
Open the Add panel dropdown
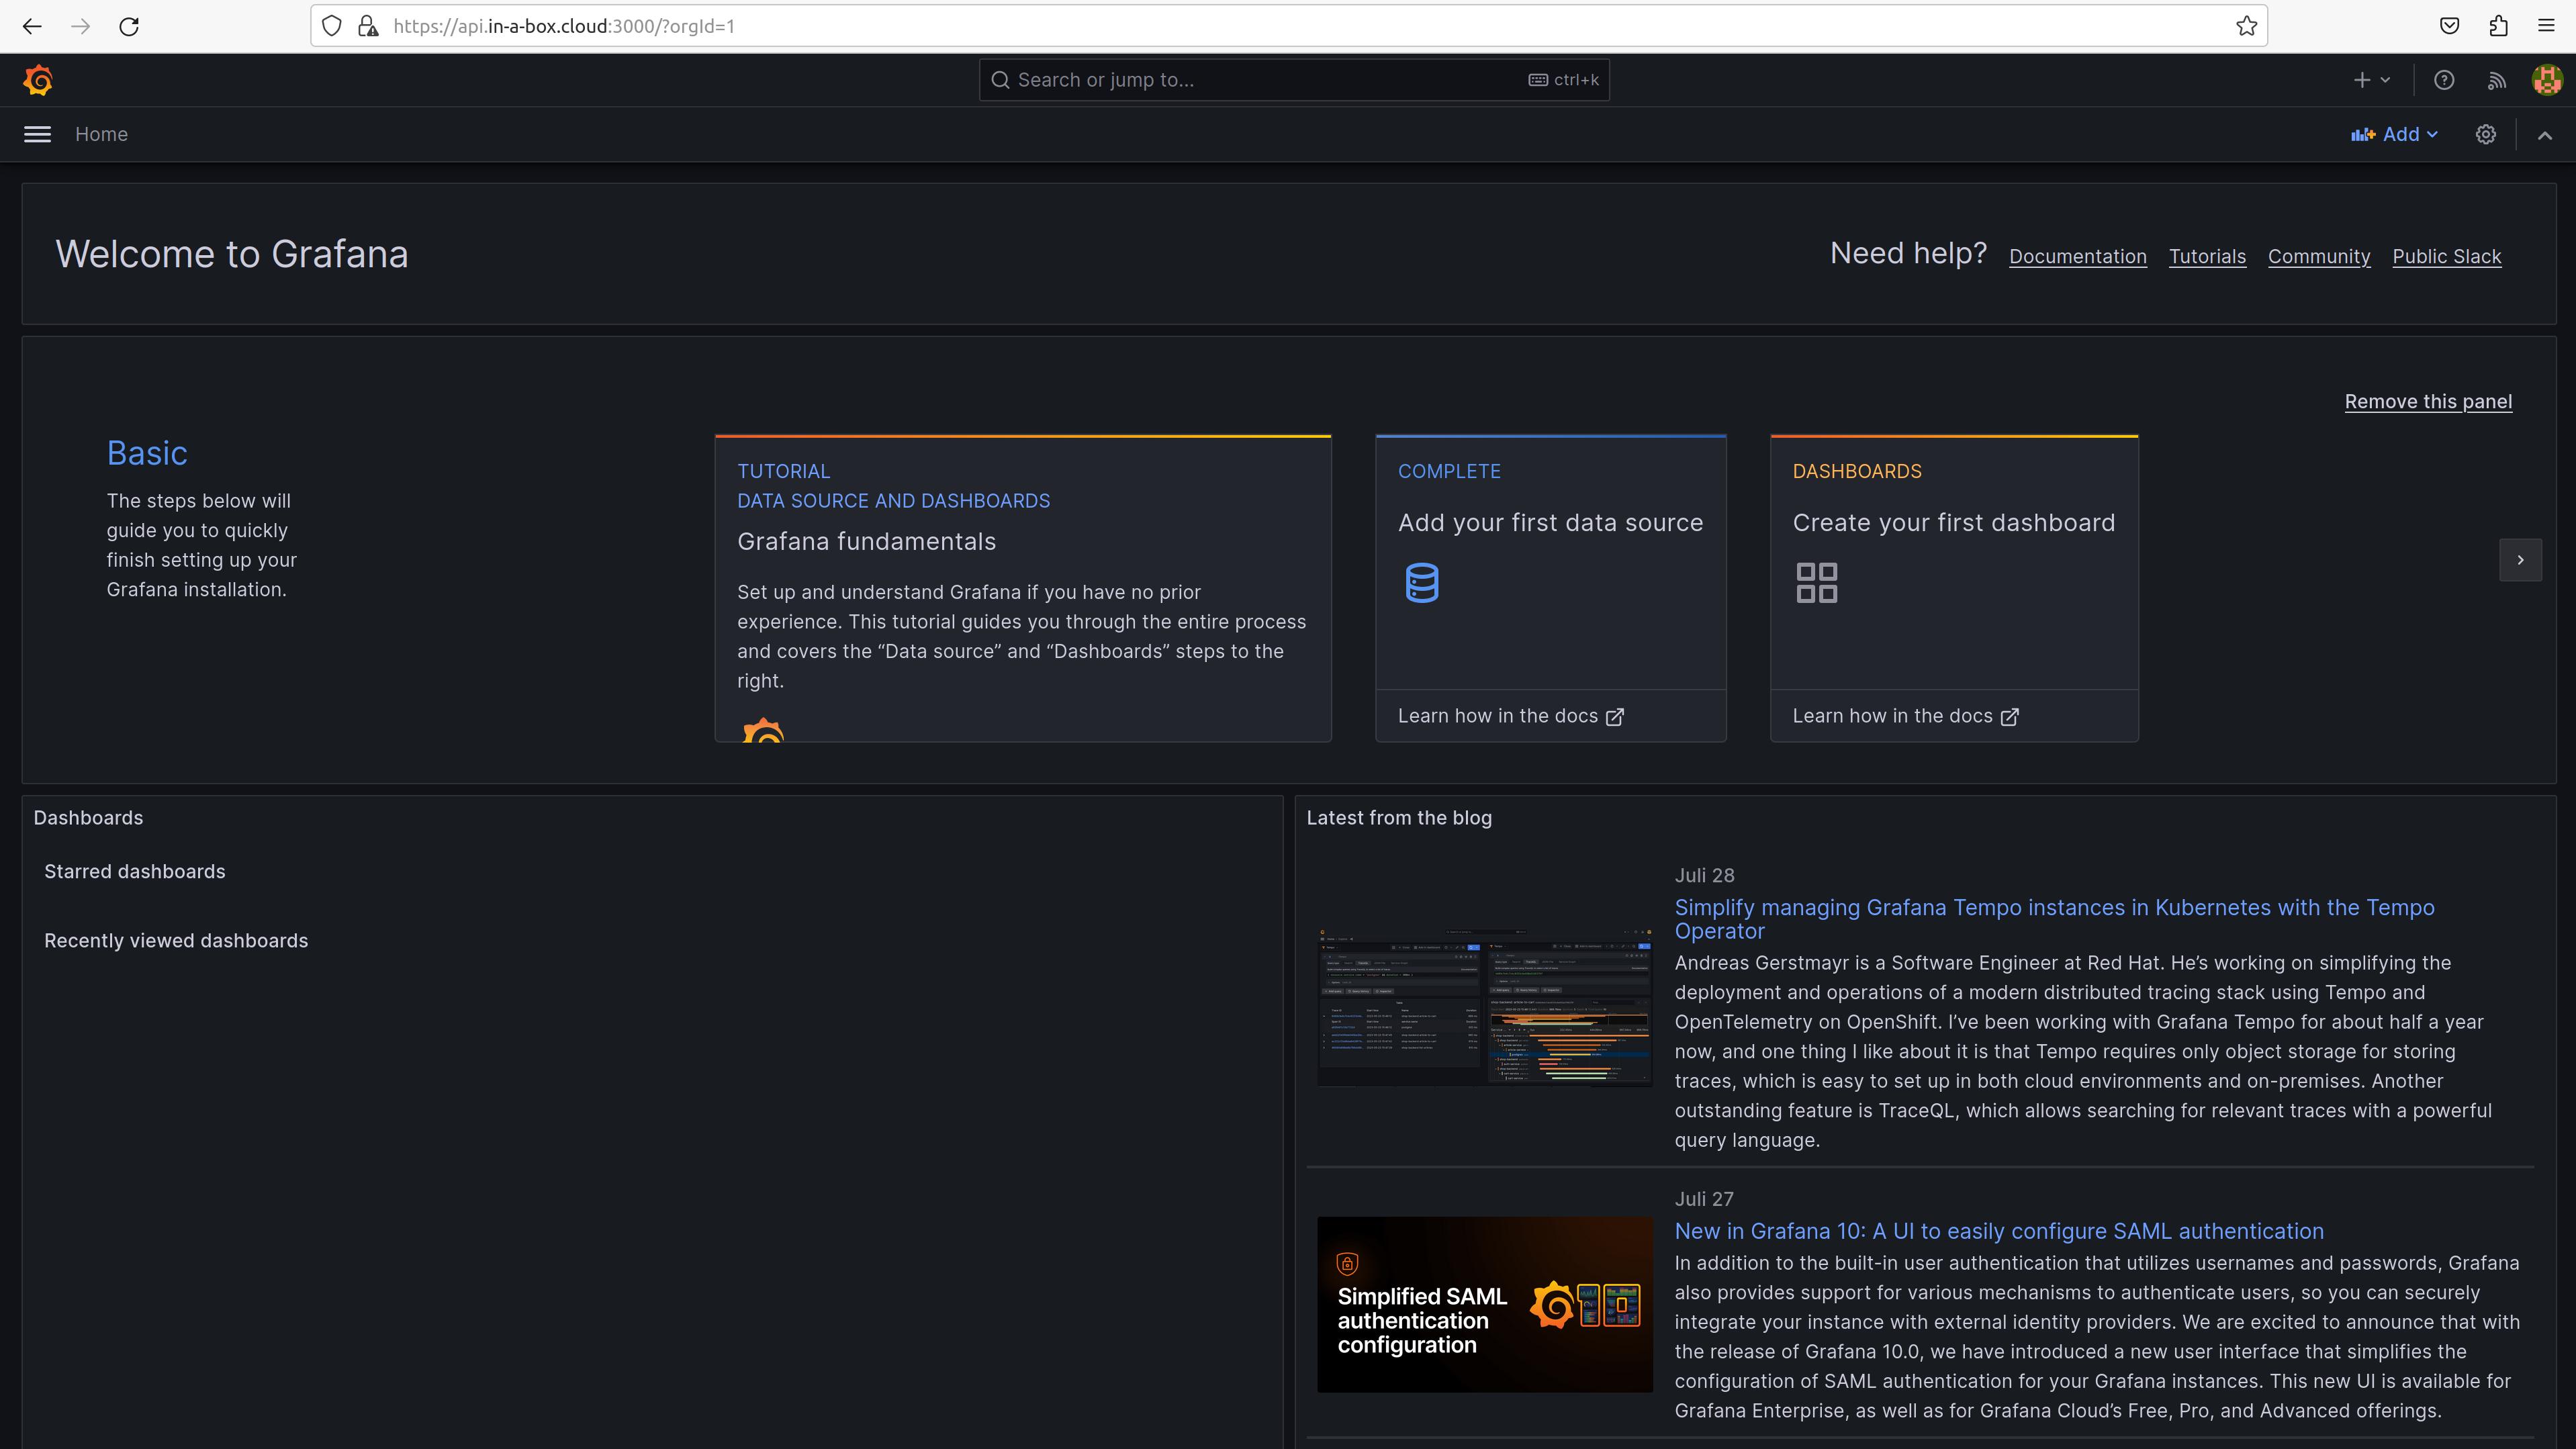tap(2394, 134)
